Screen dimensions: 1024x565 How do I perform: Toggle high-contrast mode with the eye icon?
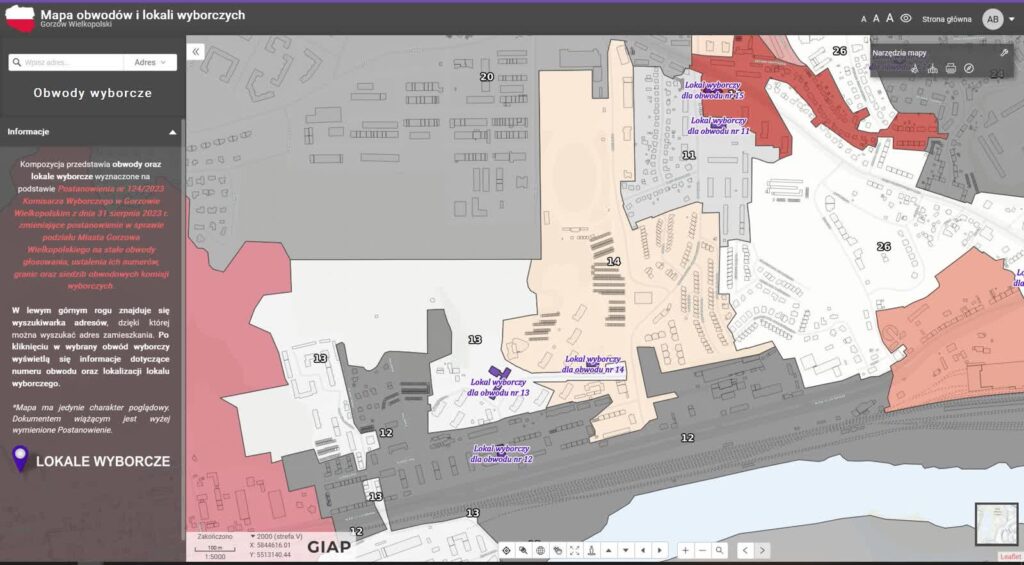(x=906, y=18)
